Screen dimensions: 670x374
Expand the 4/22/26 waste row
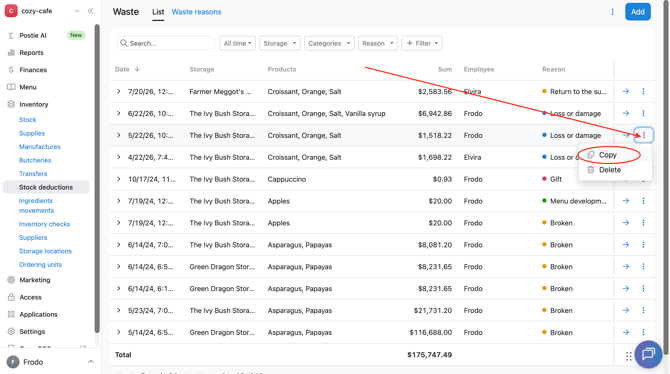pyautogui.click(x=119, y=157)
